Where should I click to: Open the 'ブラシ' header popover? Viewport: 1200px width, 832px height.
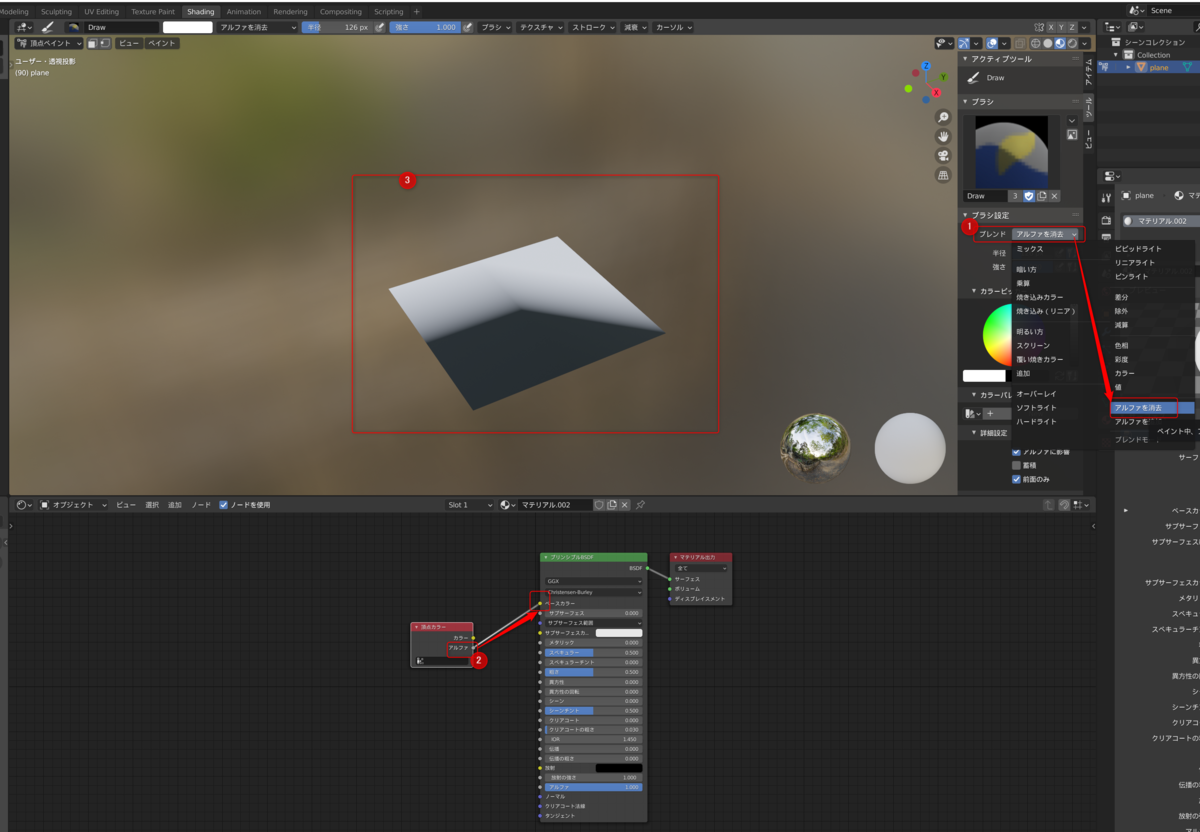pyautogui.click(x=493, y=27)
